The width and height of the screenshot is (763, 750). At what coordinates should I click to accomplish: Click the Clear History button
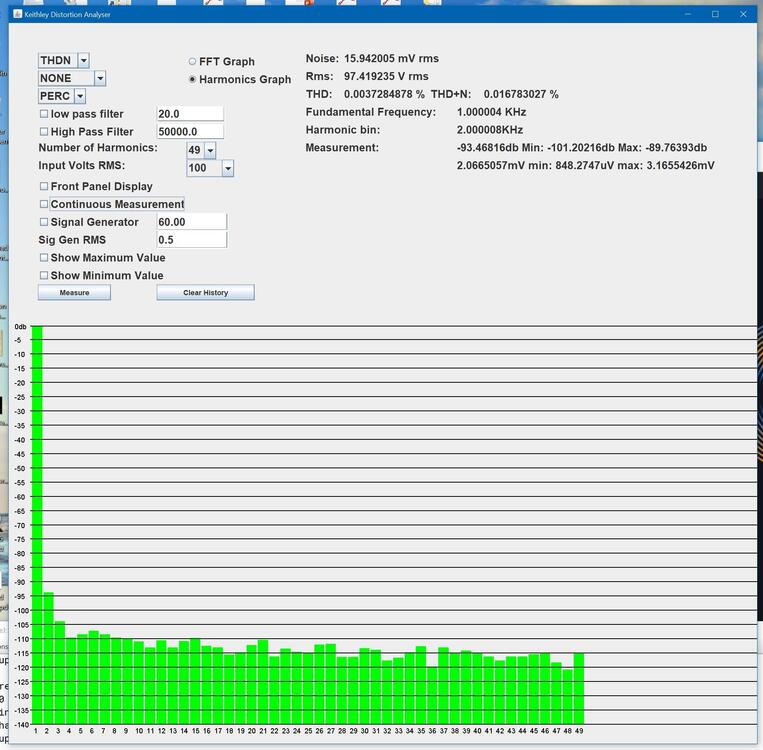click(205, 293)
